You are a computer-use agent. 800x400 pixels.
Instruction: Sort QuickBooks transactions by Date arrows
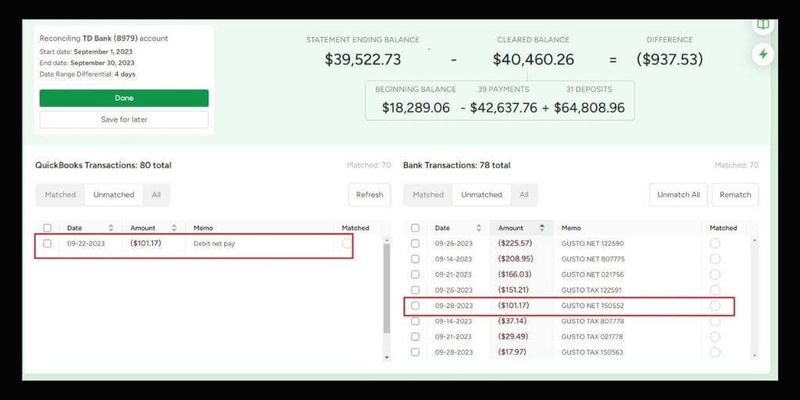pos(111,228)
